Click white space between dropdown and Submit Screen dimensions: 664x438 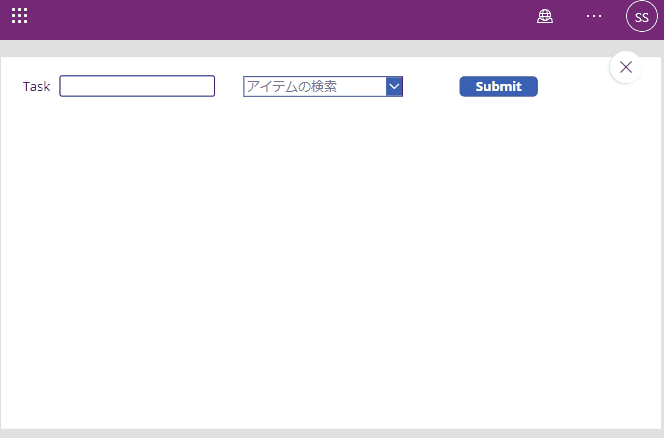430,87
